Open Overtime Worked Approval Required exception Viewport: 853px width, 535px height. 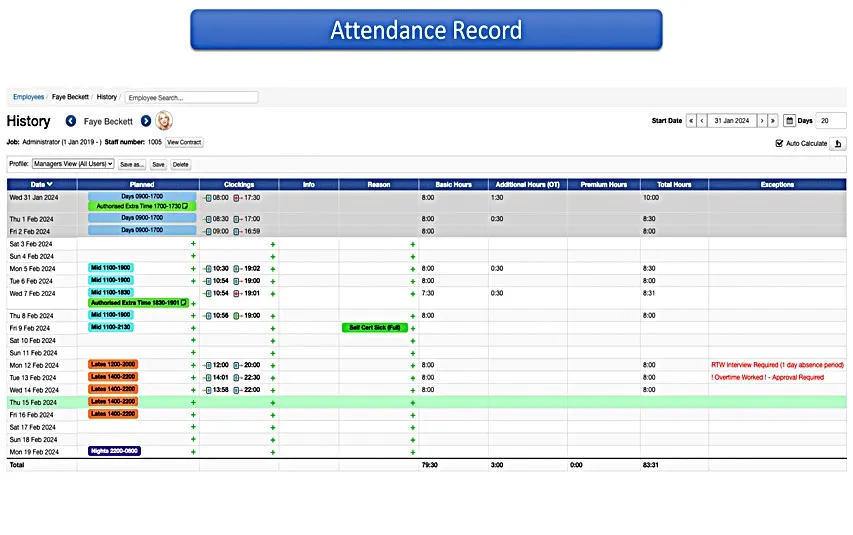[x=768, y=377]
